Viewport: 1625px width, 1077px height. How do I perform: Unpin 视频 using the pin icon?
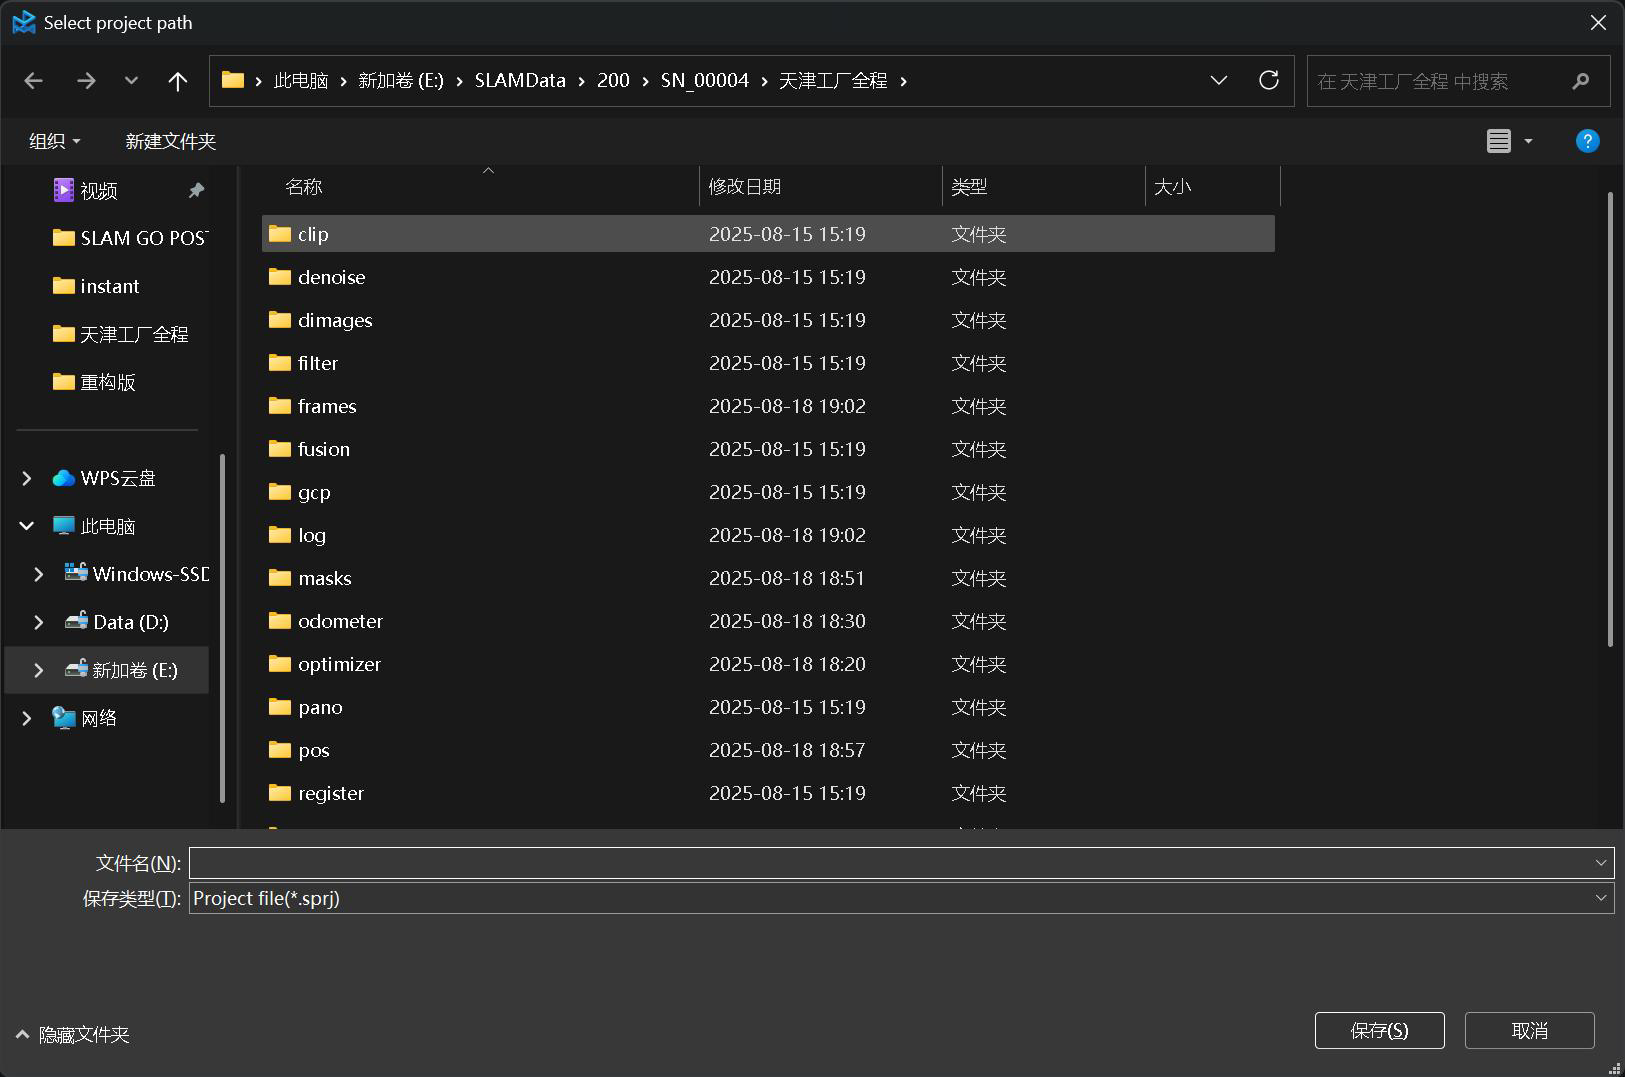click(x=196, y=190)
